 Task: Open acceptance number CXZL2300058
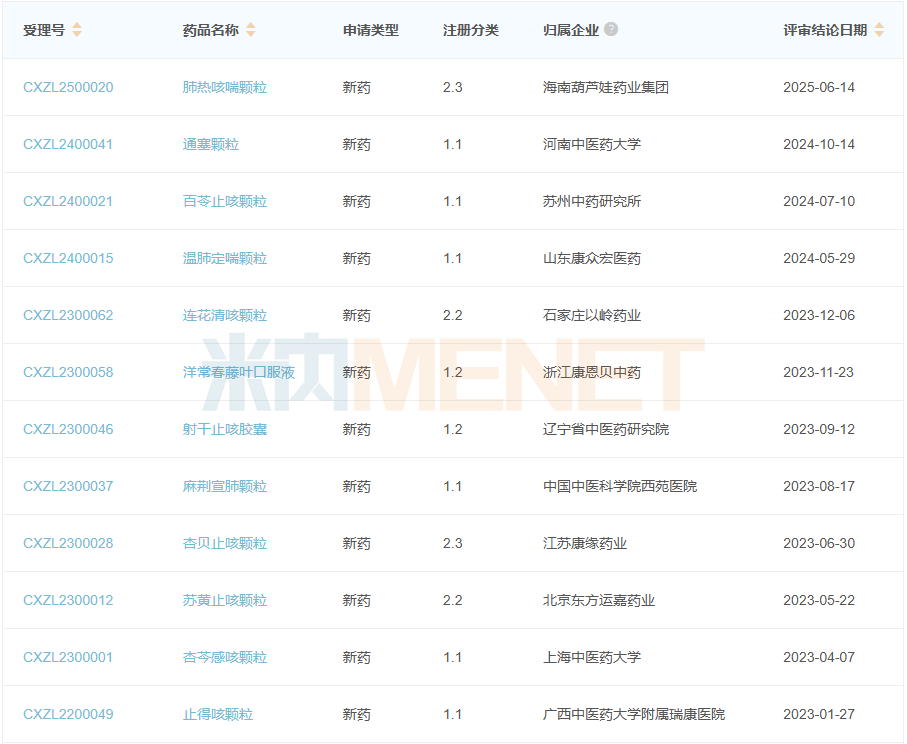pyautogui.click(x=68, y=372)
